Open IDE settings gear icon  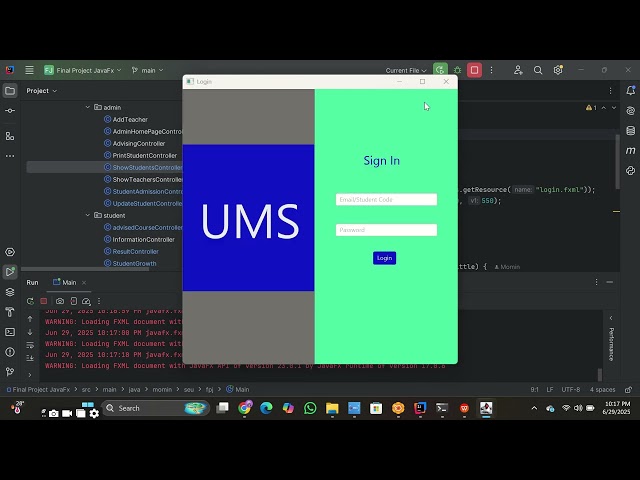[558, 70]
